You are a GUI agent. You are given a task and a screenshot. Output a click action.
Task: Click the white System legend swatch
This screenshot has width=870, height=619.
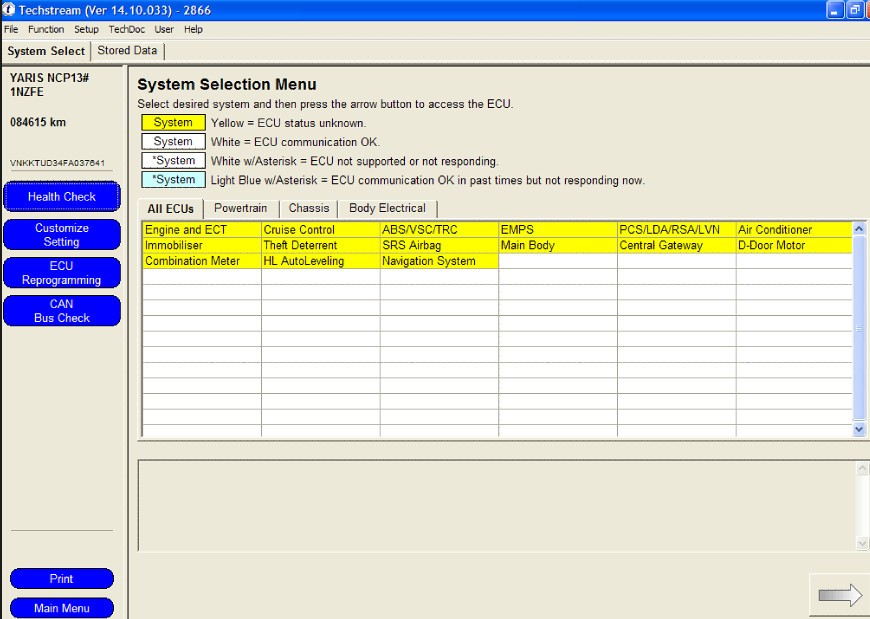[x=173, y=141]
